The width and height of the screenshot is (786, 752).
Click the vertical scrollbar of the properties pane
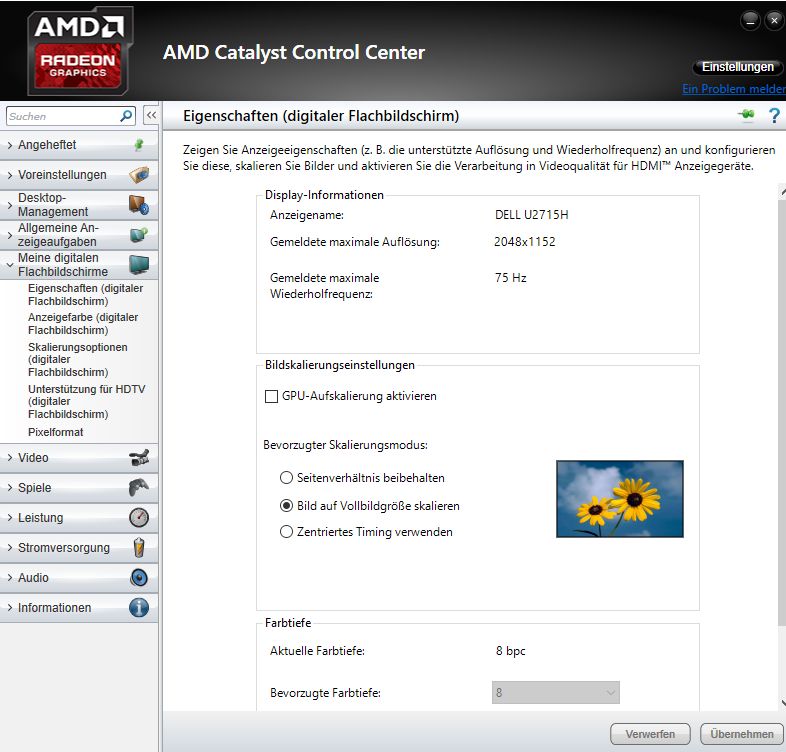click(x=782, y=411)
